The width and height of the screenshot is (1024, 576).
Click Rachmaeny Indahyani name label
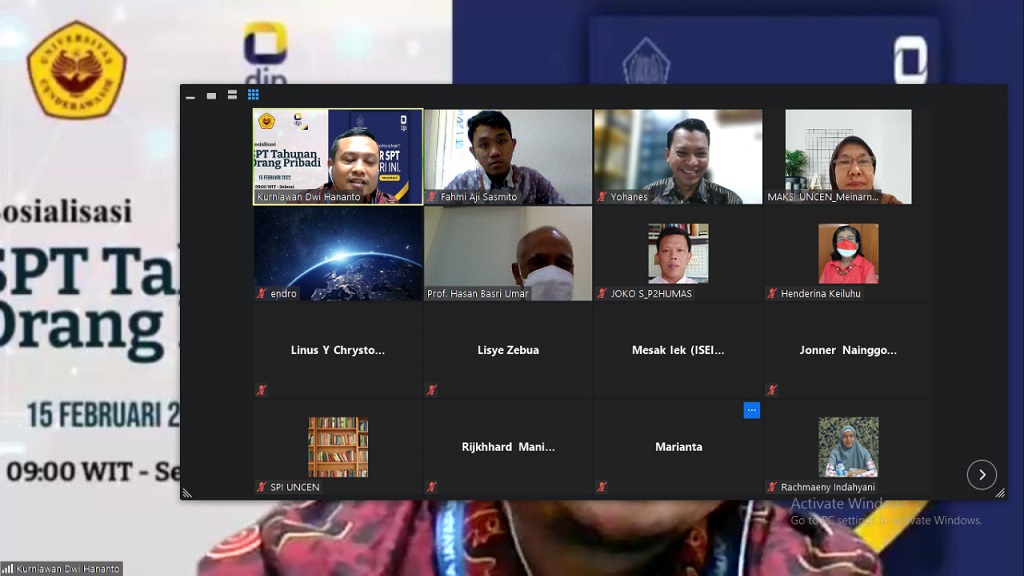point(828,487)
